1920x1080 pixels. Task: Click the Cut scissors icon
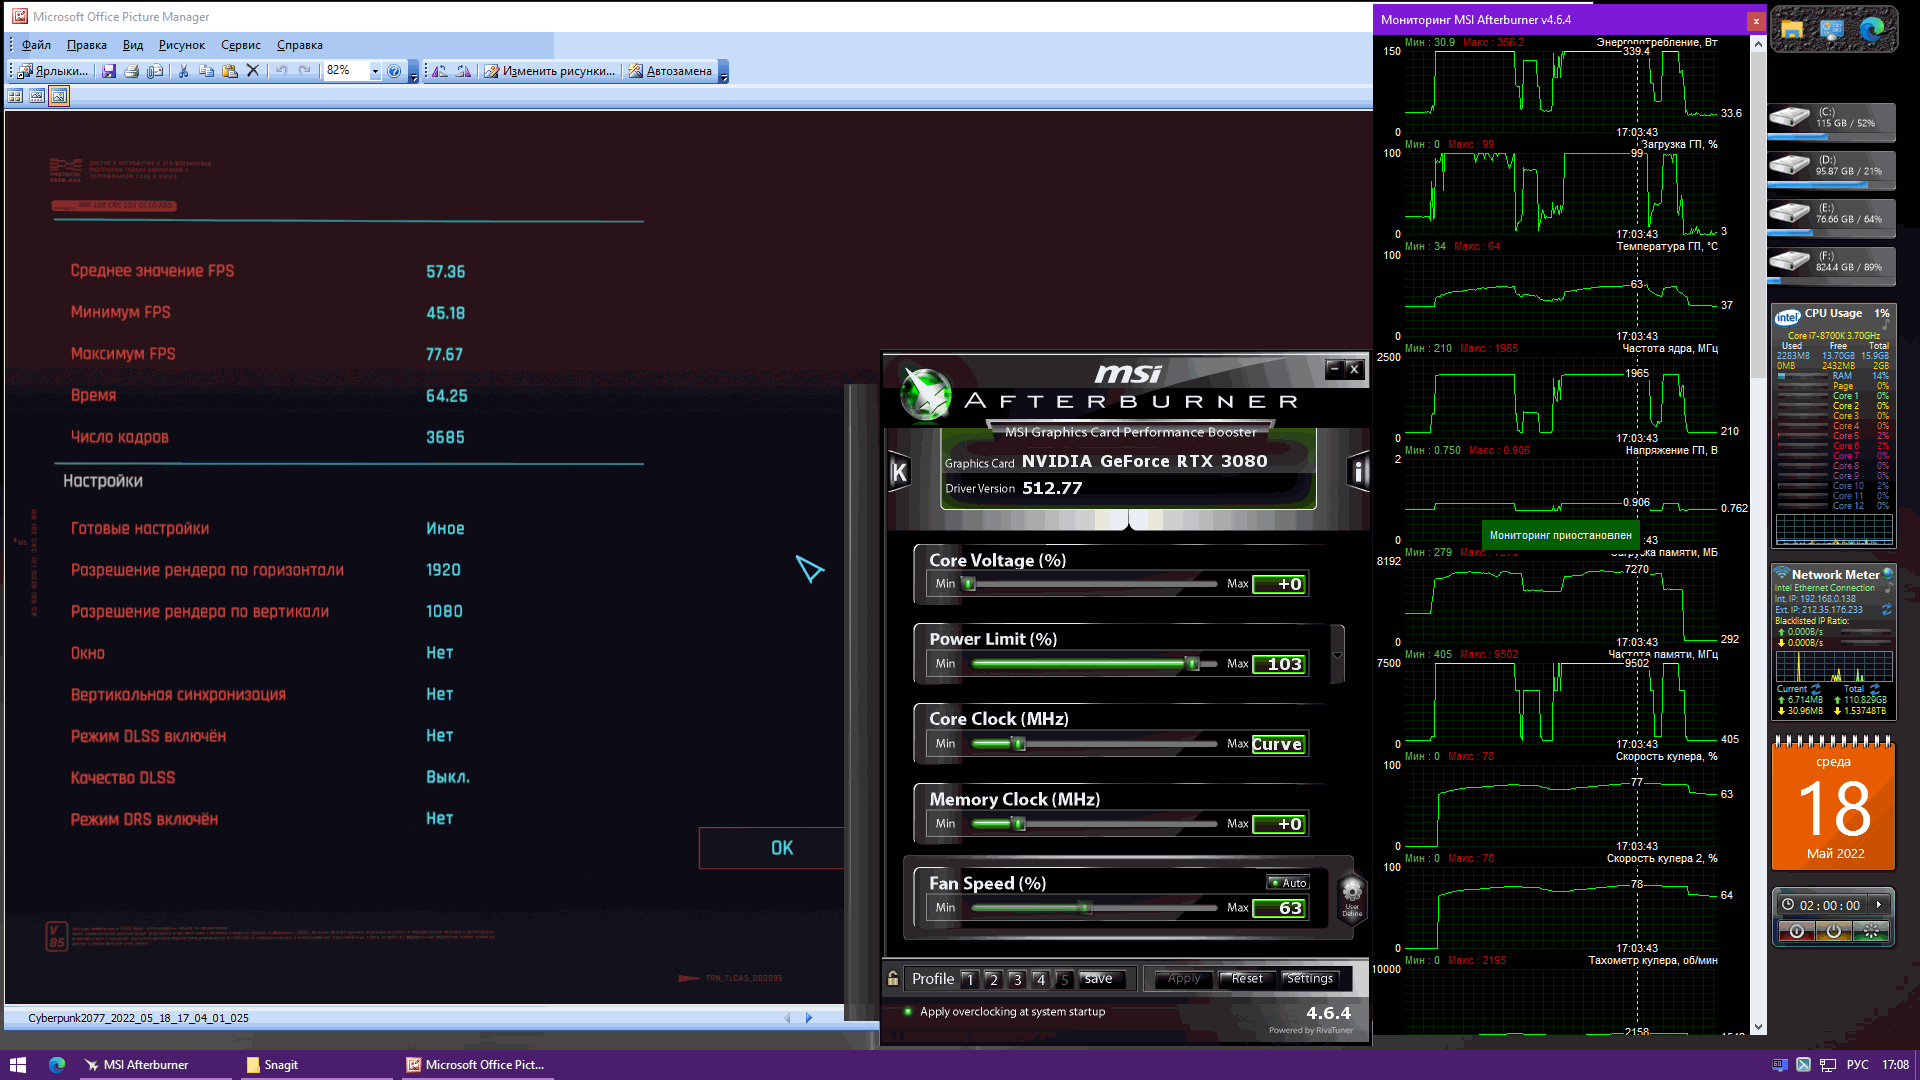coord(183,71)
